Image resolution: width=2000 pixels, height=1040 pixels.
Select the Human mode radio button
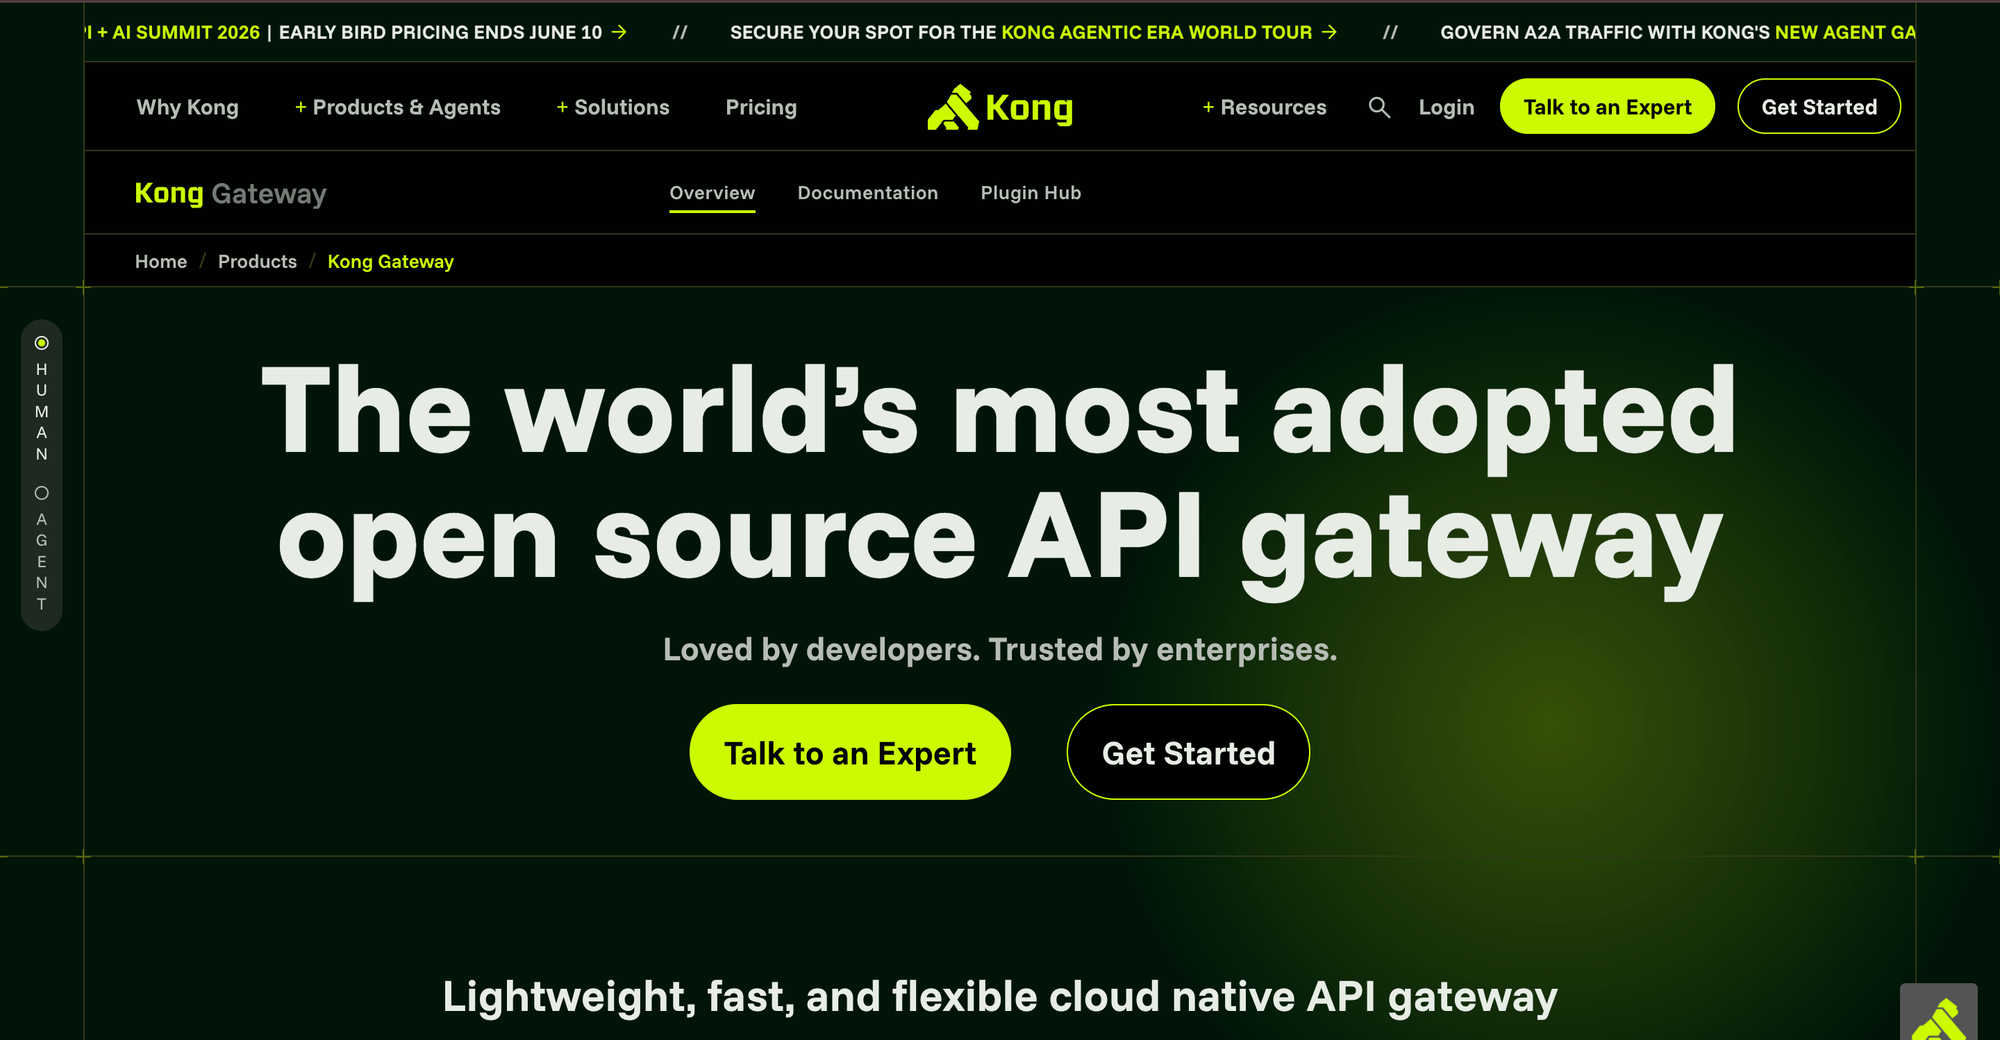(x=41, y=343)
